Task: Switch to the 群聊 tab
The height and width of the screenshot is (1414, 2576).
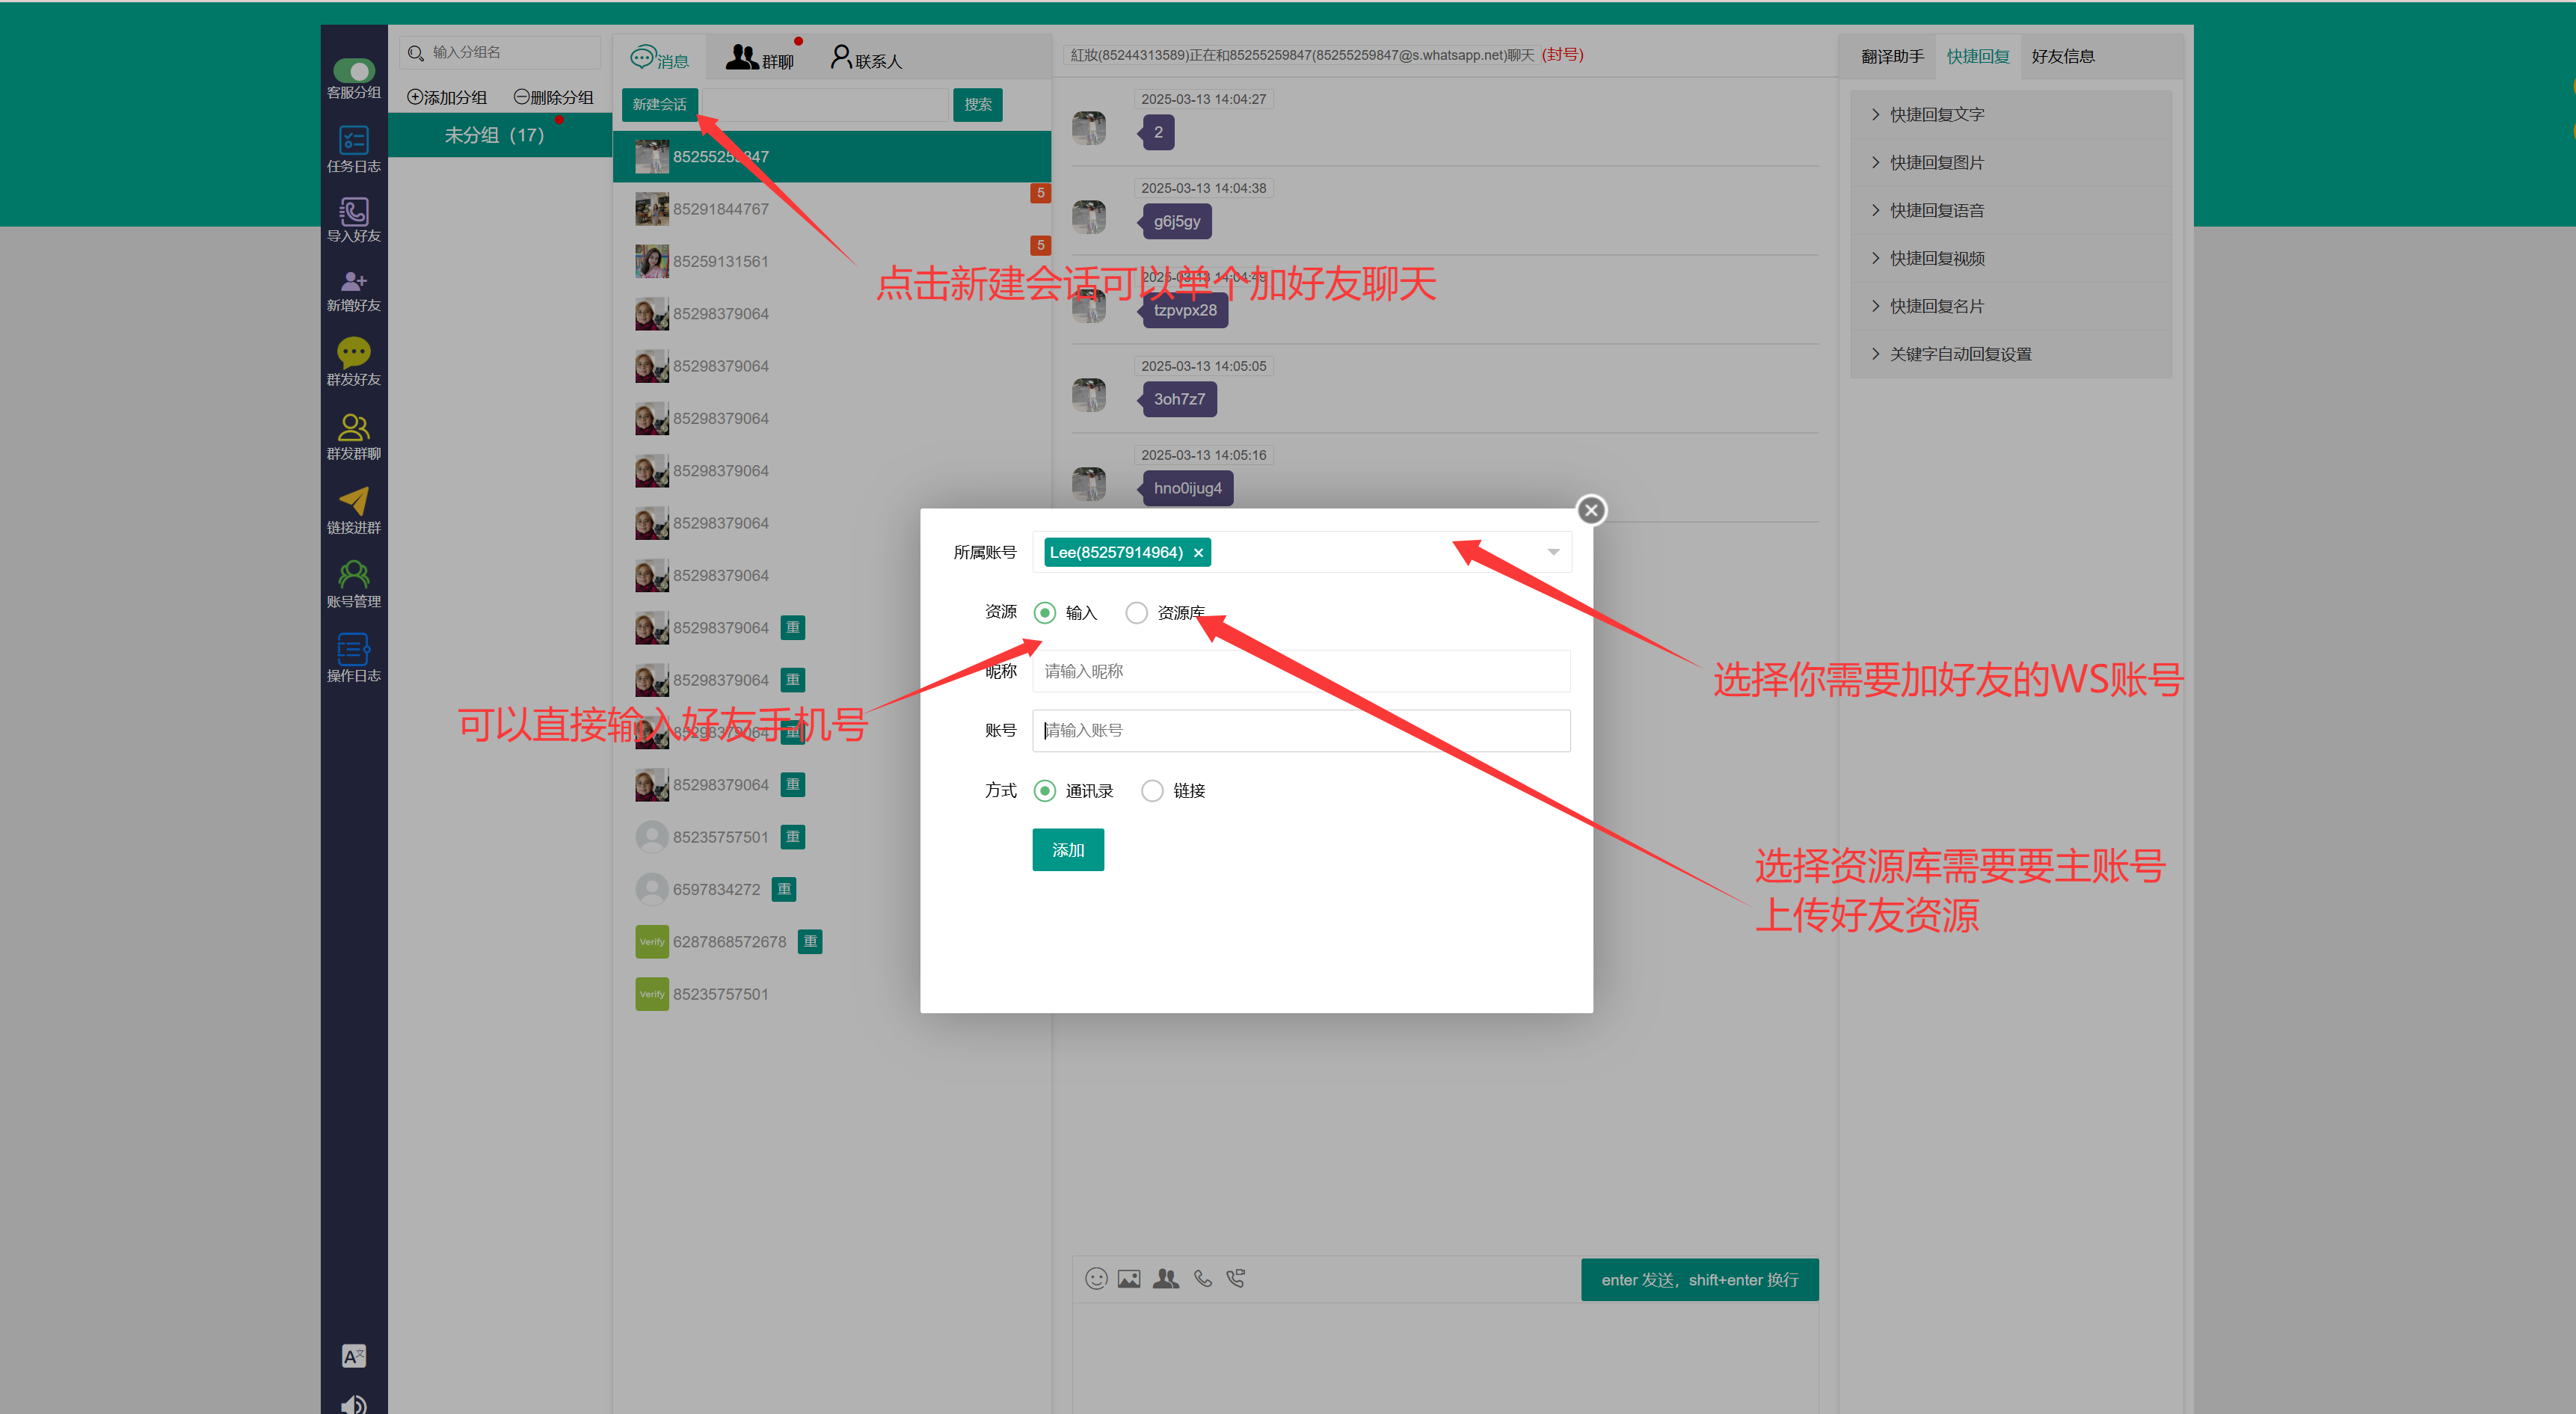Action: click(x=759, y=59)
